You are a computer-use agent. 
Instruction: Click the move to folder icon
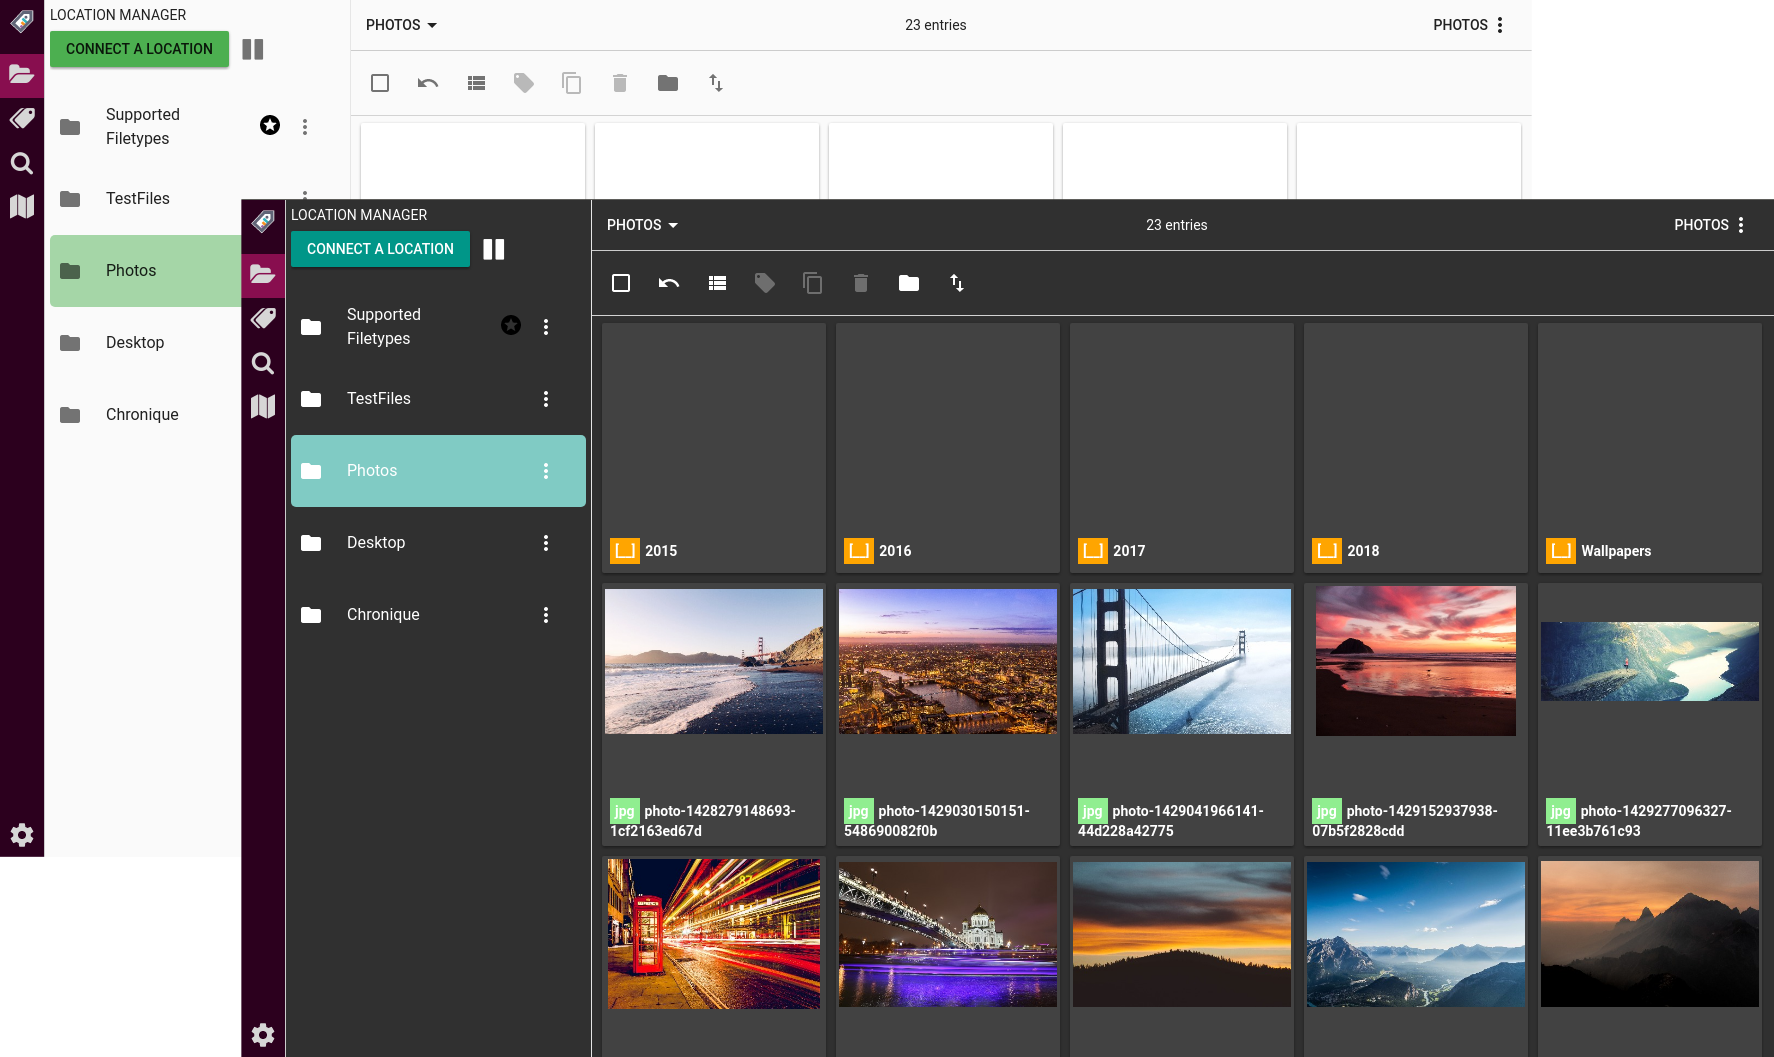click(908, 283)
